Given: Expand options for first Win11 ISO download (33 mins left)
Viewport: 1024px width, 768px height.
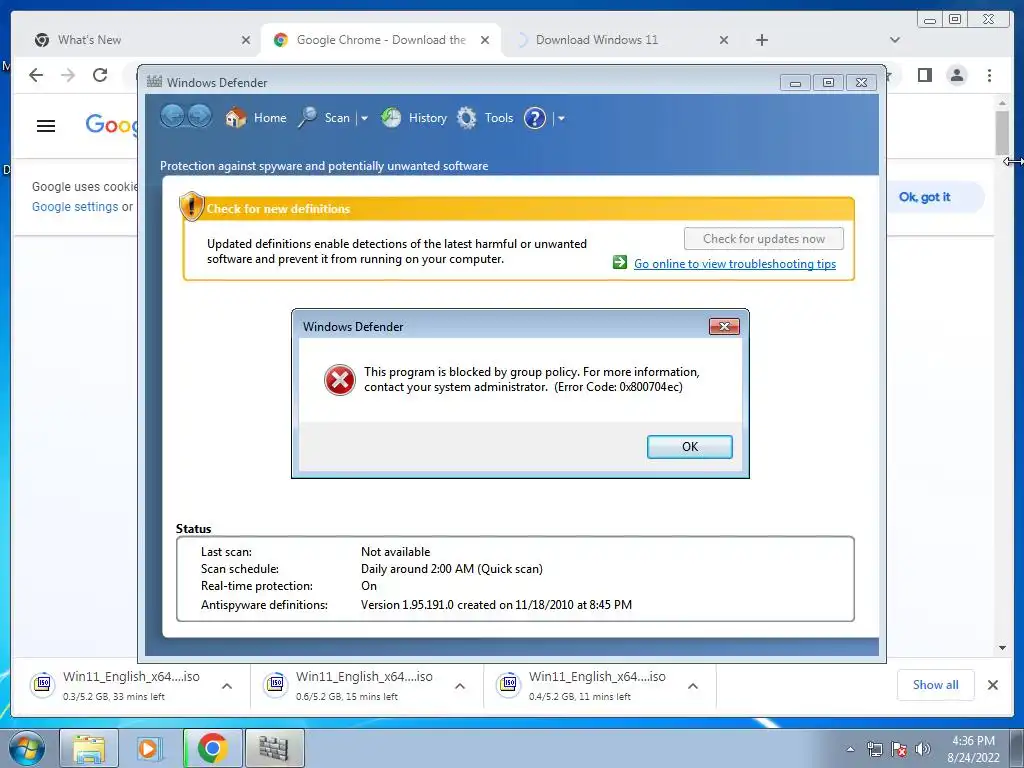Looking at the screenshot, I should click(x=227, y=686).
